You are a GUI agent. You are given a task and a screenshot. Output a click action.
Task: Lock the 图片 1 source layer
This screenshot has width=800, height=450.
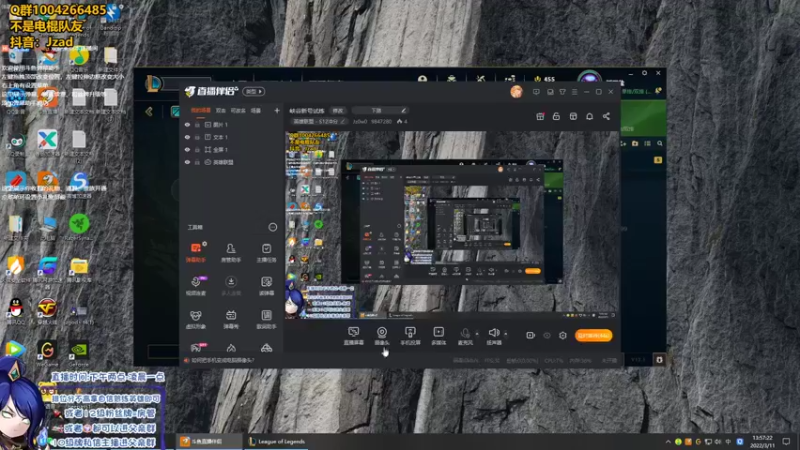pyautogui.click(x=197, y=124)
